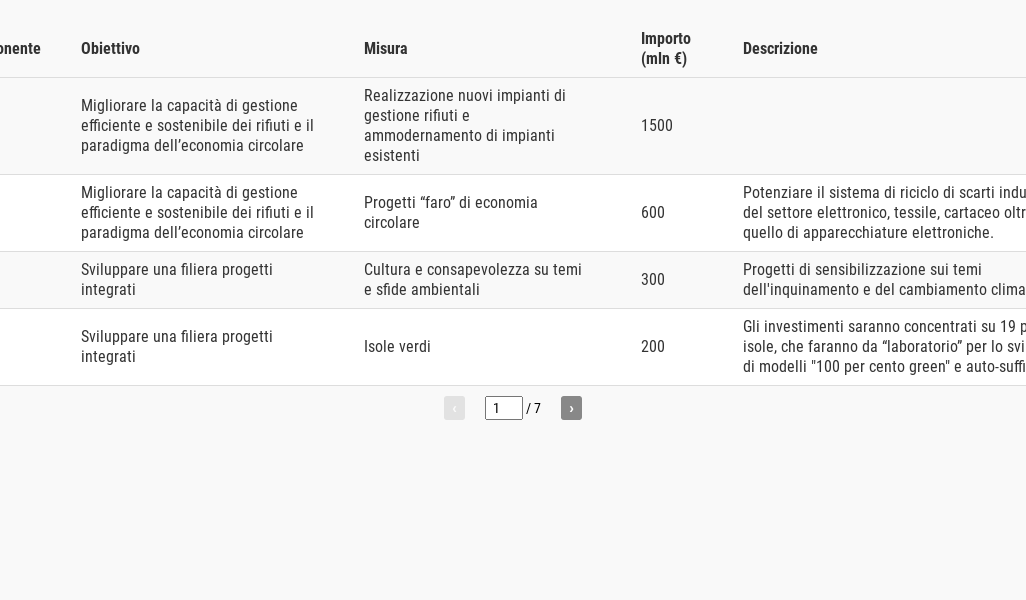1026x600 pixels.
Task: Click the objective cell in the 1500 row
Action: coord(197,126)
